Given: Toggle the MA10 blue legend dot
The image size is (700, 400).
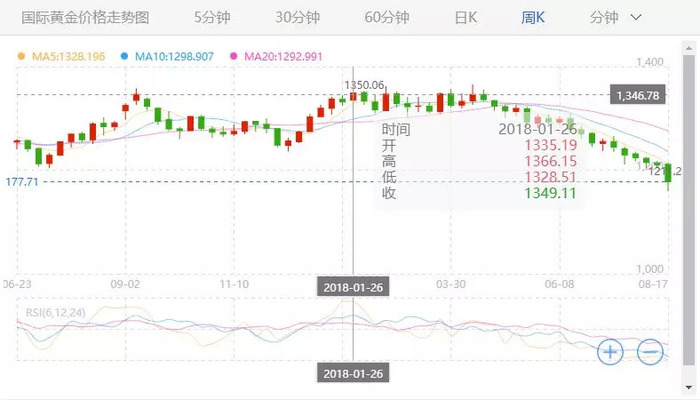Looking at the screenshot, I should click(x=124, y=56).
